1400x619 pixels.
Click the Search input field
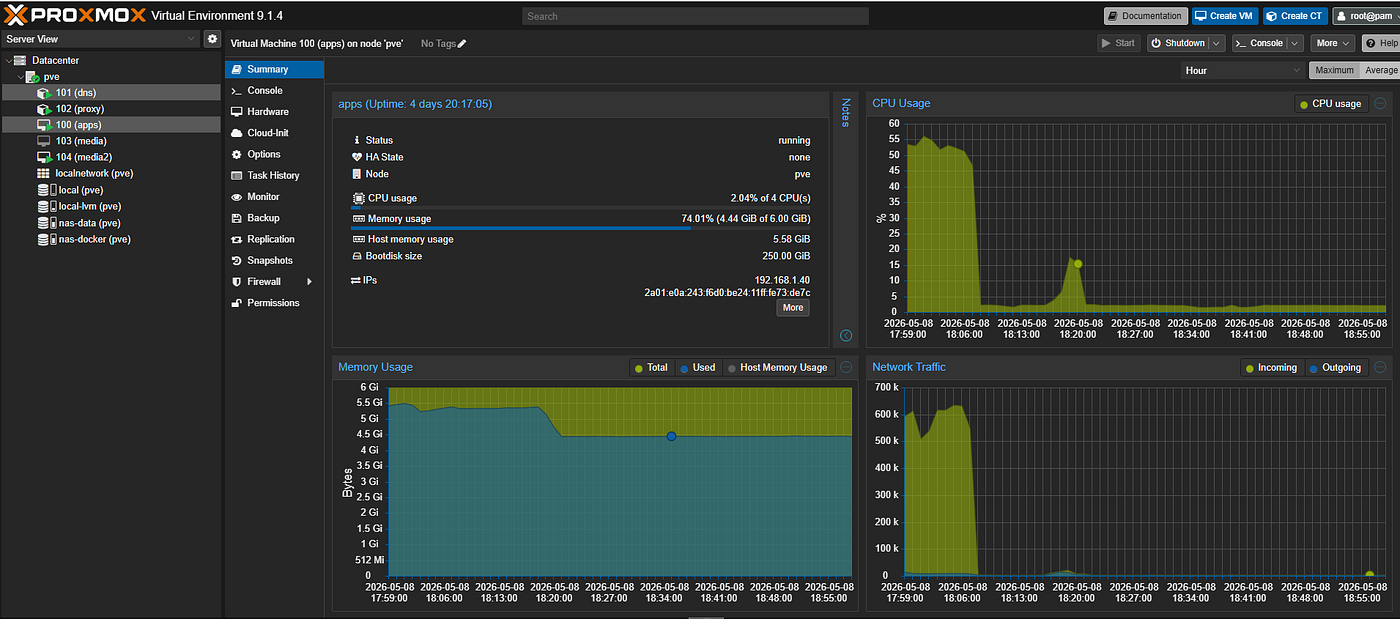click(695, 16)
